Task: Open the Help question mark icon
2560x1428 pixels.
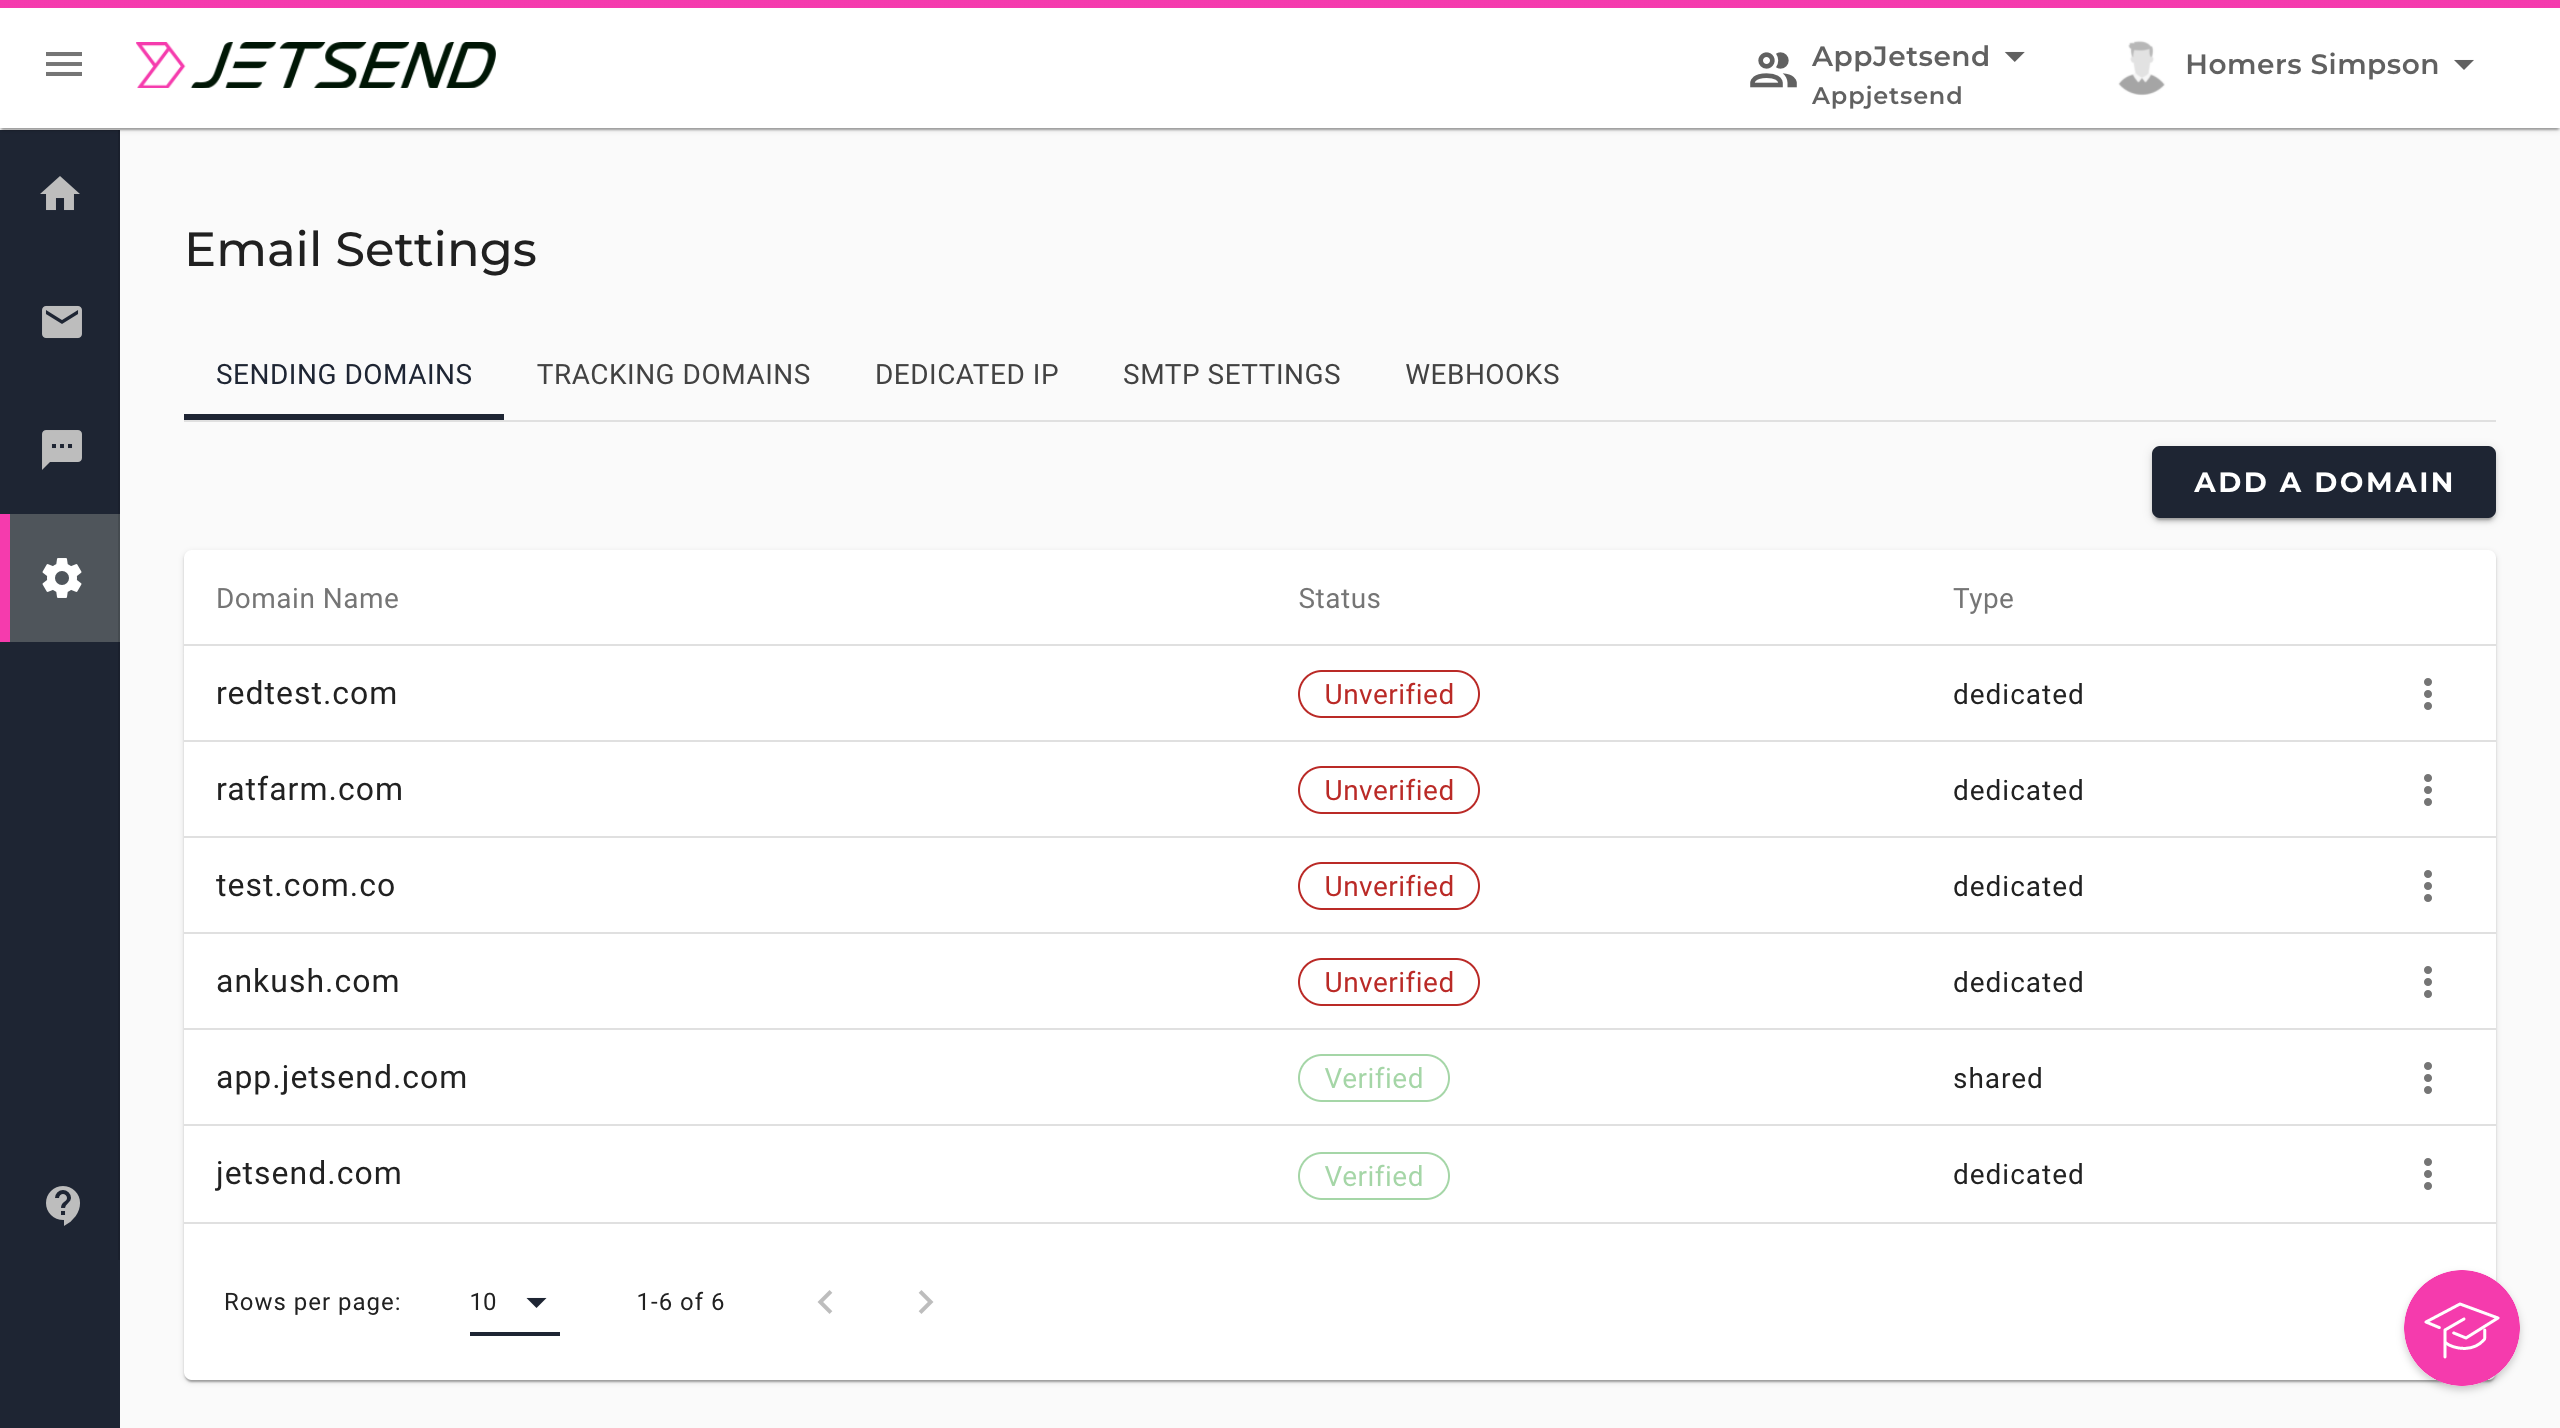Action: pos(62,1205)
